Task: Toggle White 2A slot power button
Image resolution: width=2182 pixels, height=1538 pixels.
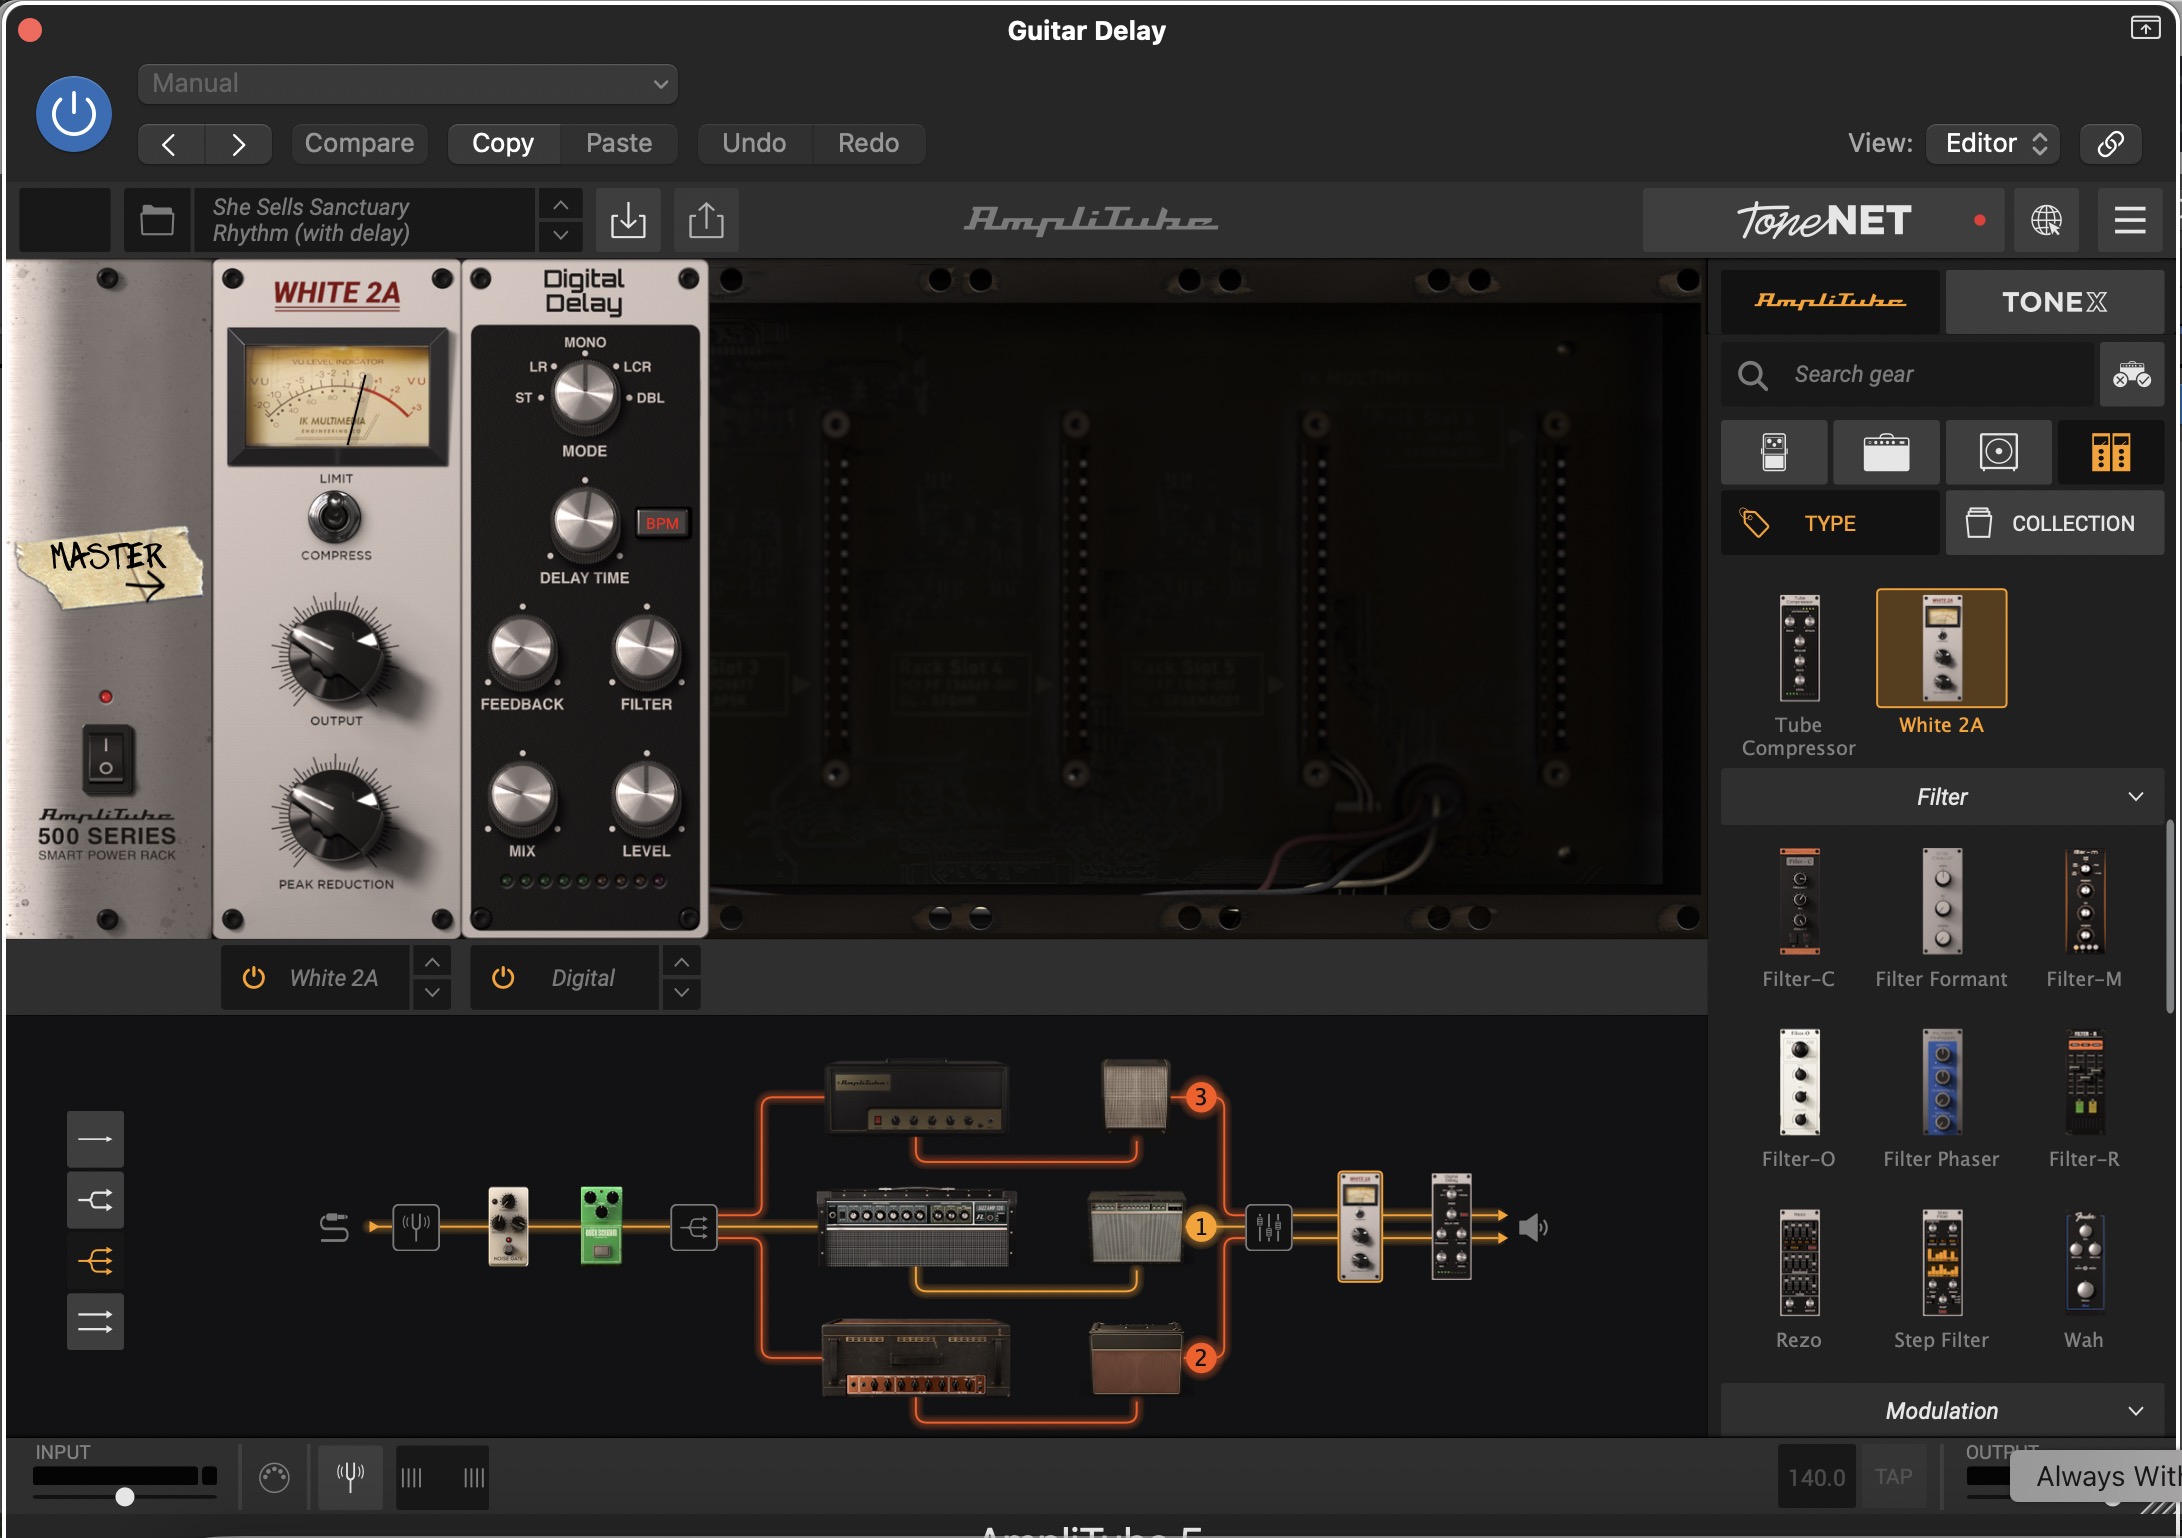Action: [254, 978]
